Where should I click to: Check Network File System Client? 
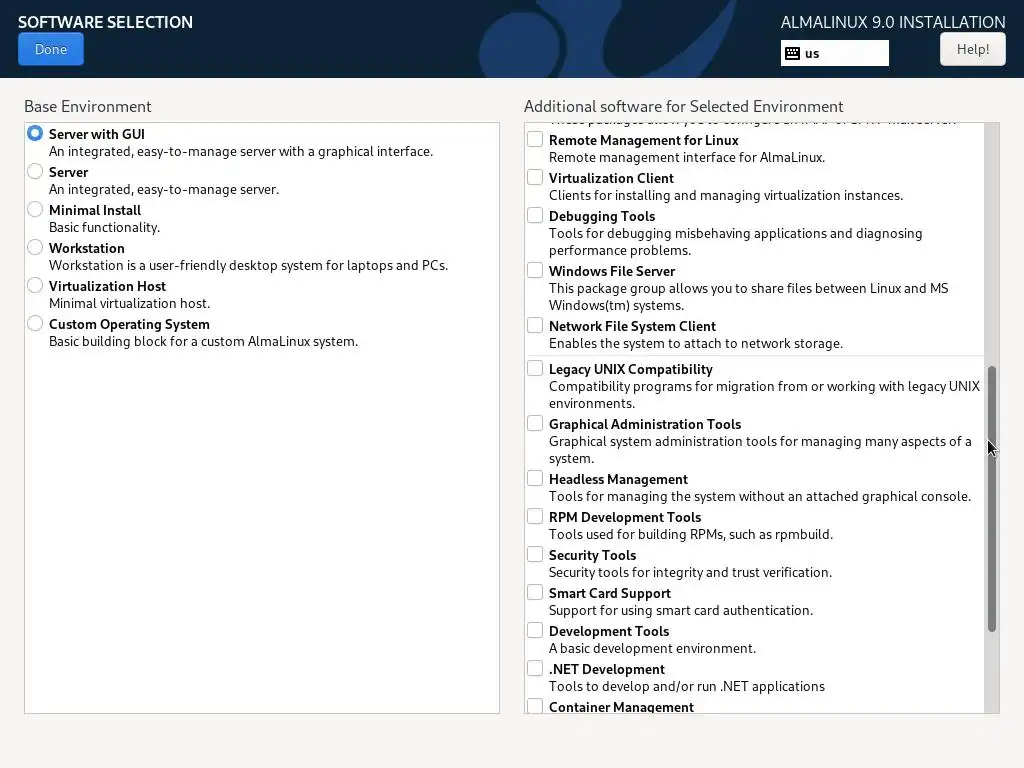[x=535, y=325]
